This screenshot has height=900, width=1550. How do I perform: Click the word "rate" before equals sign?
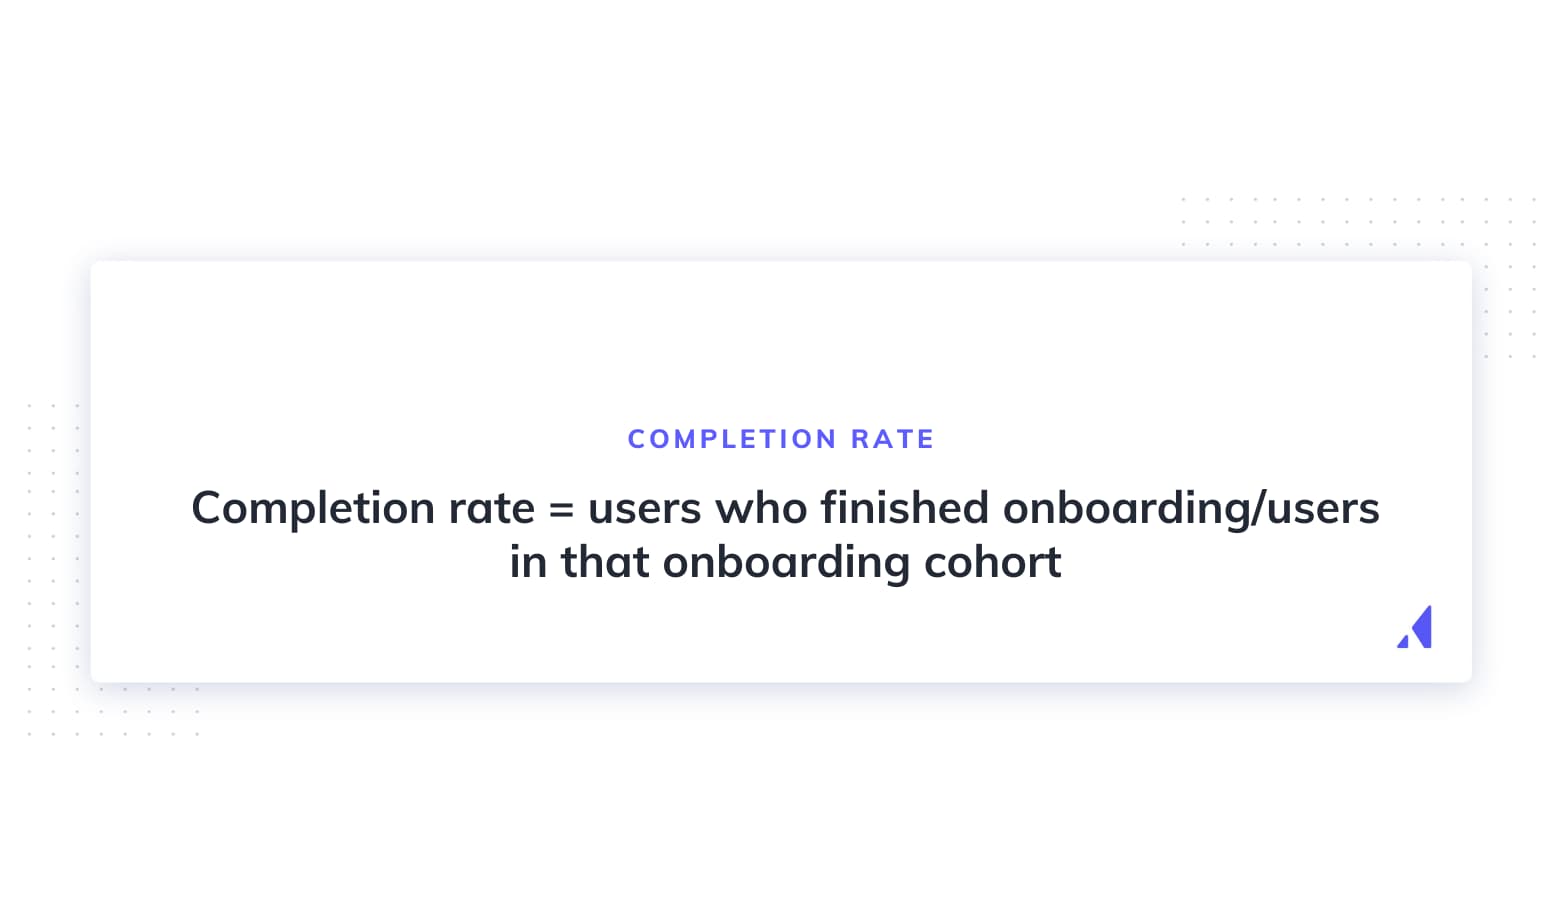tap(491, 509)
